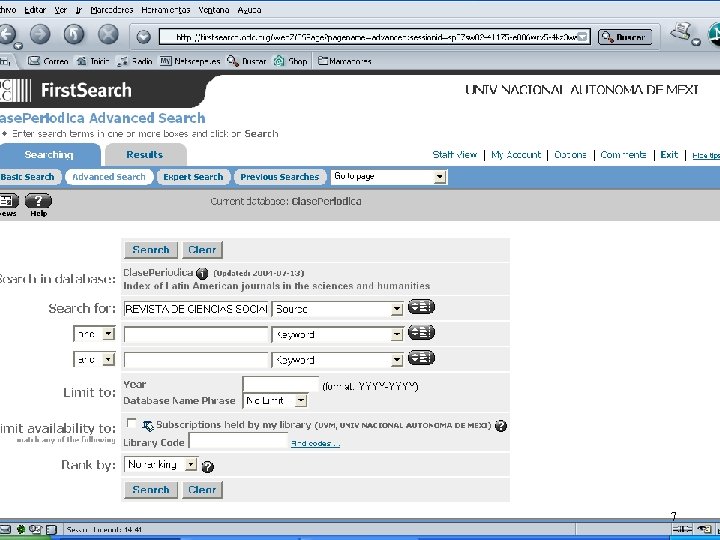Screen dimensions: 720x540
Task: Open Correo in the personal toolbar
Action: click(x=48, y=61)
